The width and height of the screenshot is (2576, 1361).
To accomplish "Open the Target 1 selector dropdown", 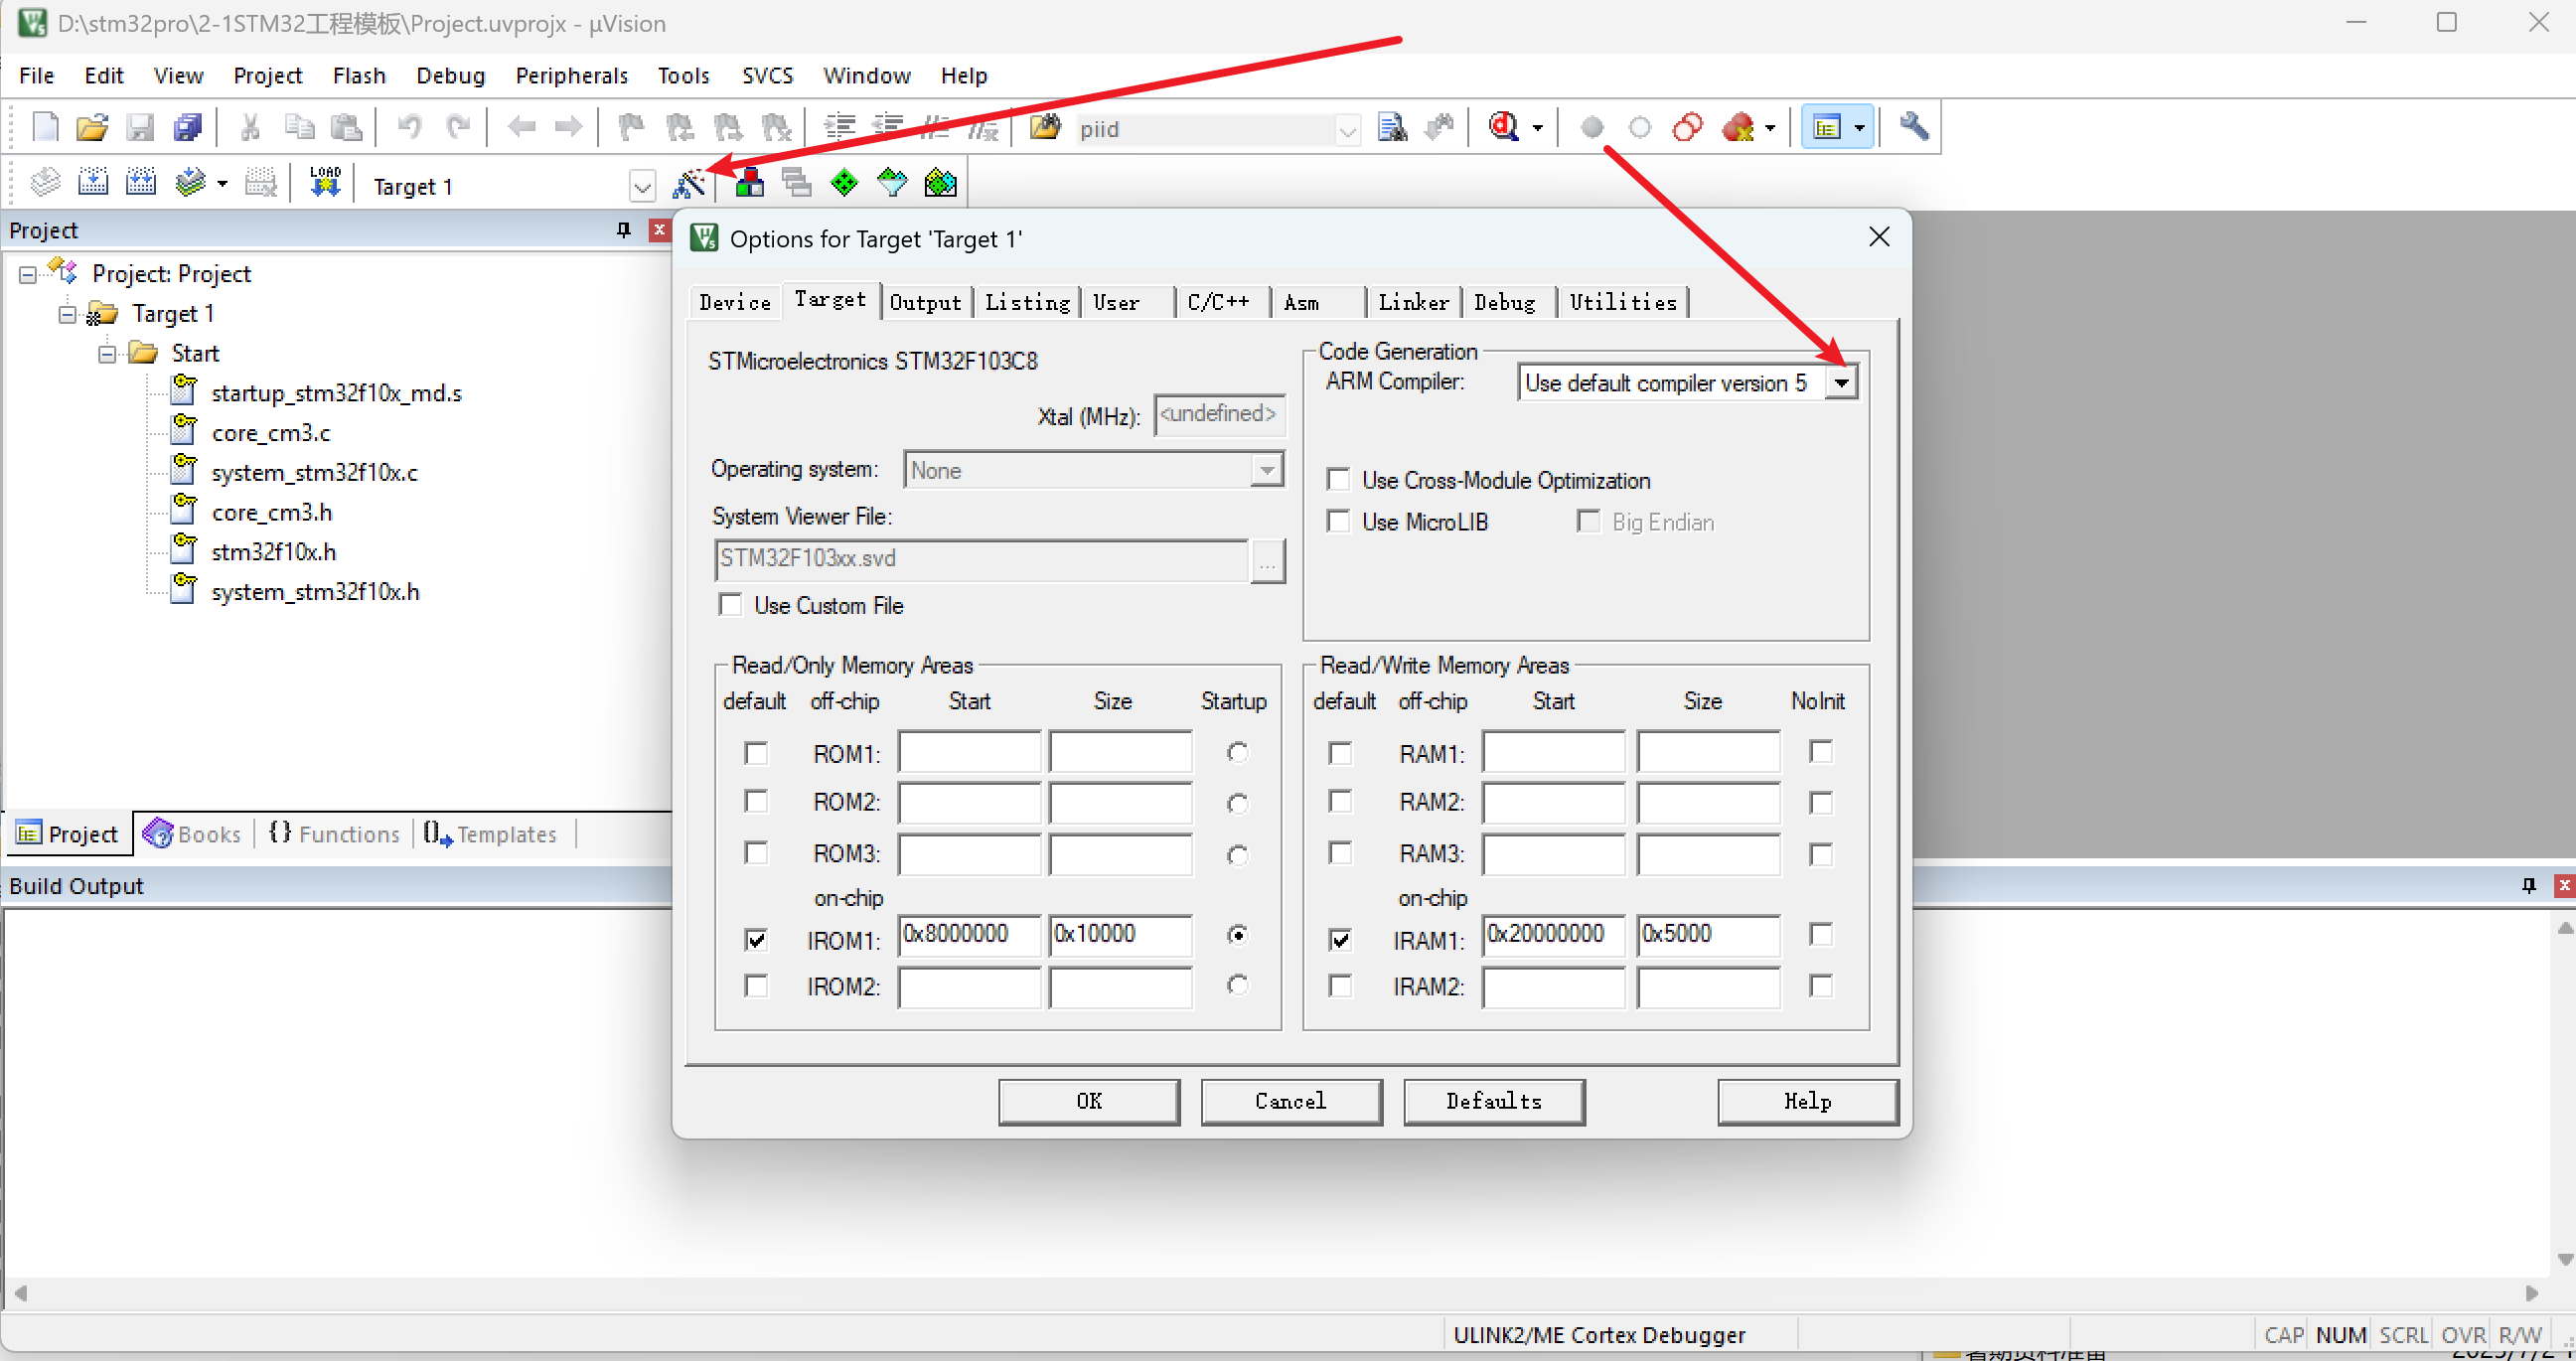I will pyautogui.click(x=642, y=186).
